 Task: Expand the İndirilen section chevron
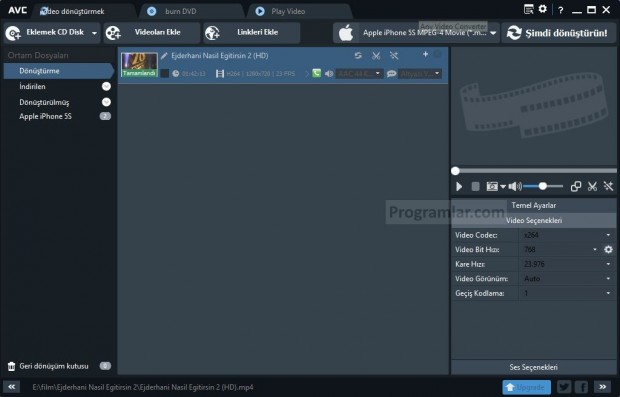106,86
